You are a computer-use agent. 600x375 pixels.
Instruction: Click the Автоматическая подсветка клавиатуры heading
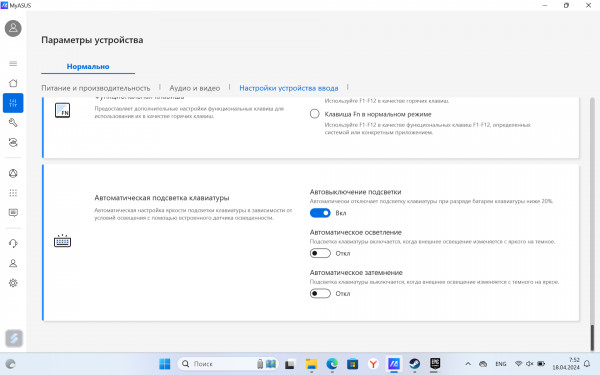161,198
